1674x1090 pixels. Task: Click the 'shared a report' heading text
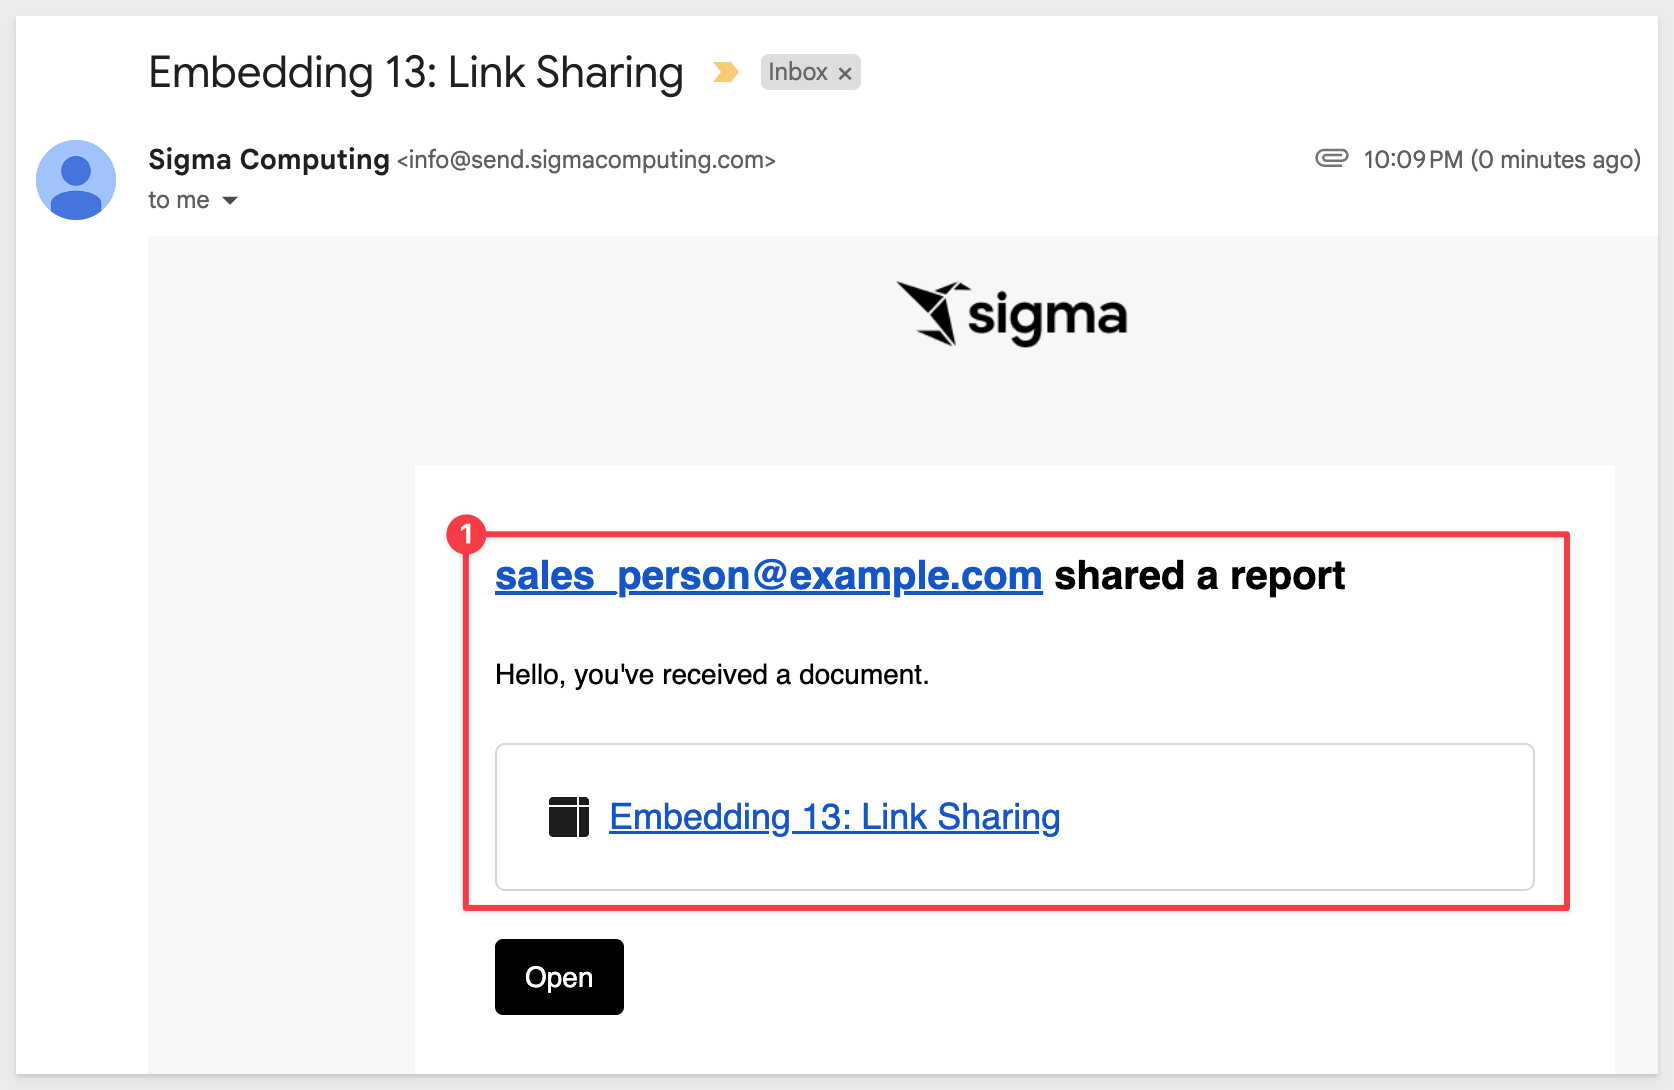[x=1199, y=576]
